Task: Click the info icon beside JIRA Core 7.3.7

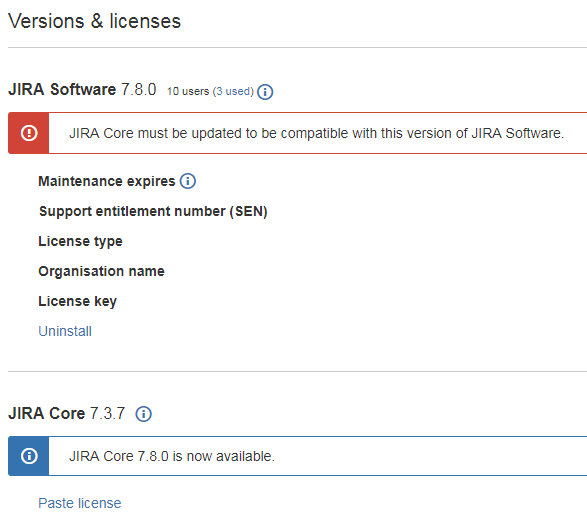Action: coord(143,414)
